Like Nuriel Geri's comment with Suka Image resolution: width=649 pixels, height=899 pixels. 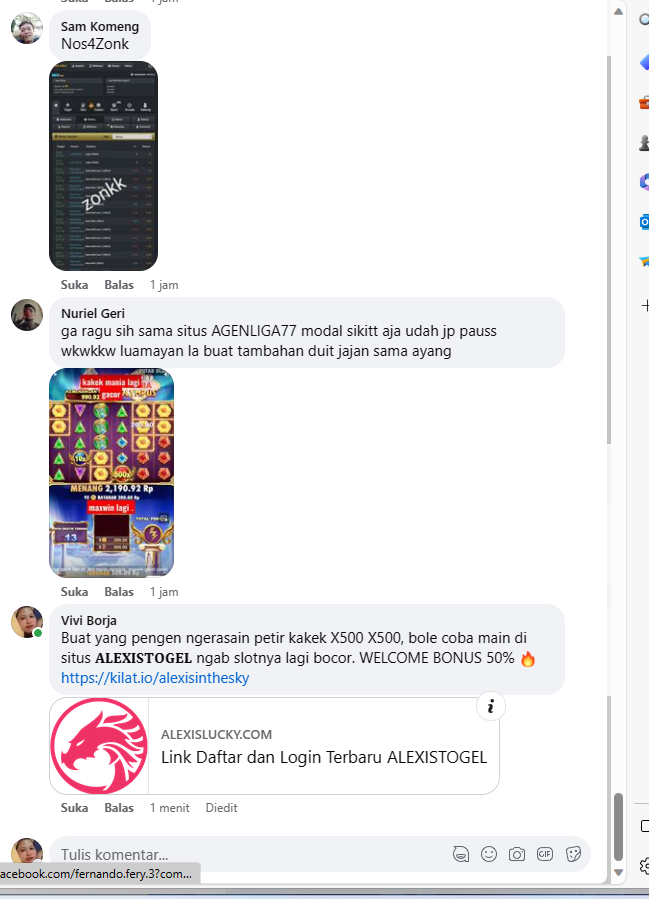tap(75, 592)
